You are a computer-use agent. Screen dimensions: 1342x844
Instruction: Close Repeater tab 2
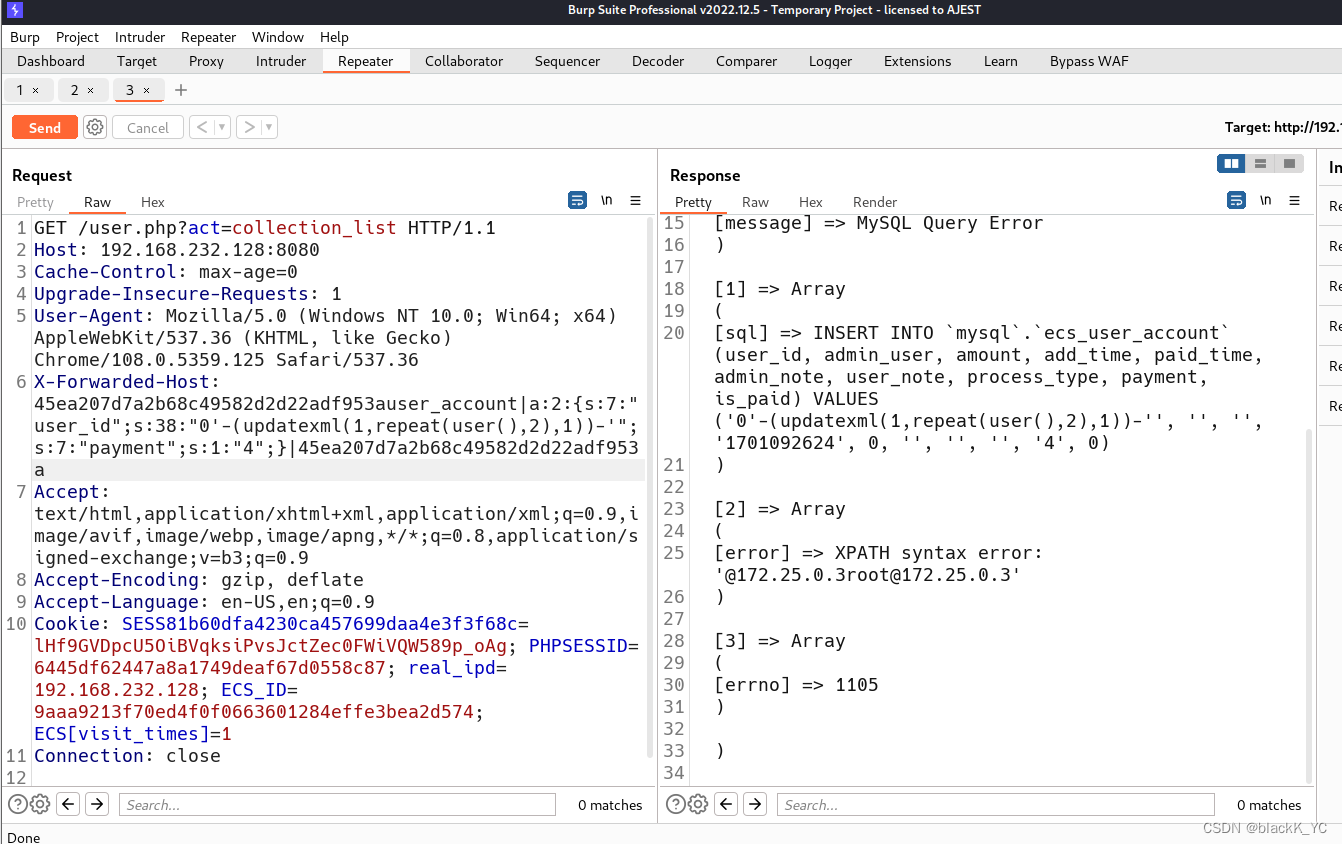tap(90, 90)
